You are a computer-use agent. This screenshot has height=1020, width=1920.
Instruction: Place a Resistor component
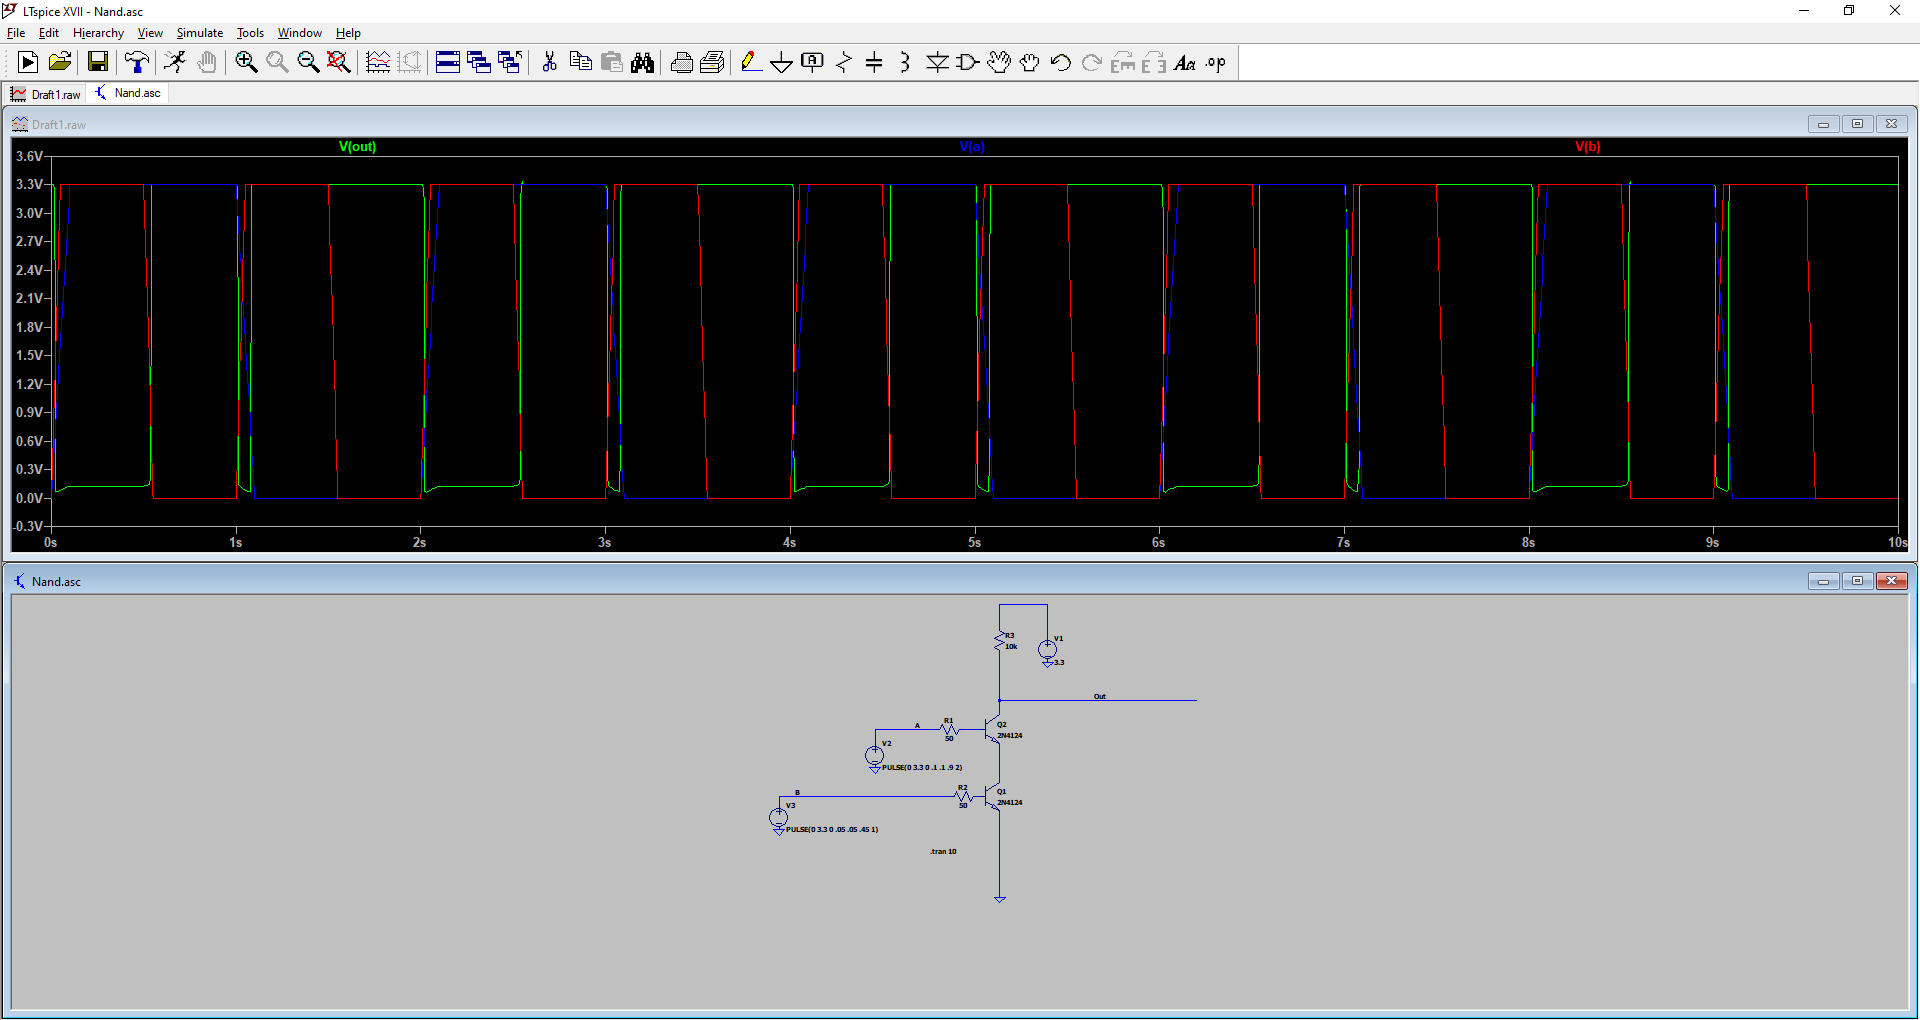(844, 62)
